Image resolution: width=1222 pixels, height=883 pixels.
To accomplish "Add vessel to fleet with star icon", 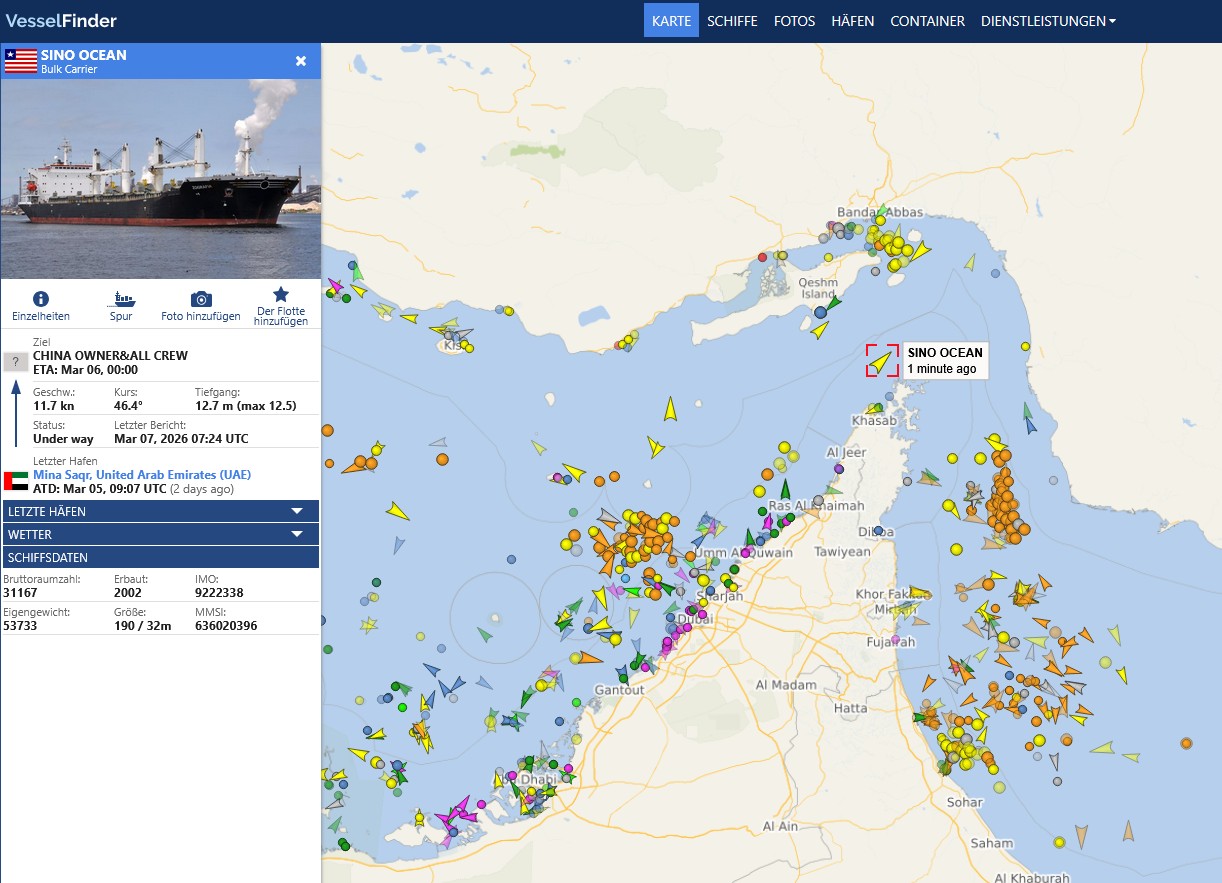I will (x=281, y=295).
